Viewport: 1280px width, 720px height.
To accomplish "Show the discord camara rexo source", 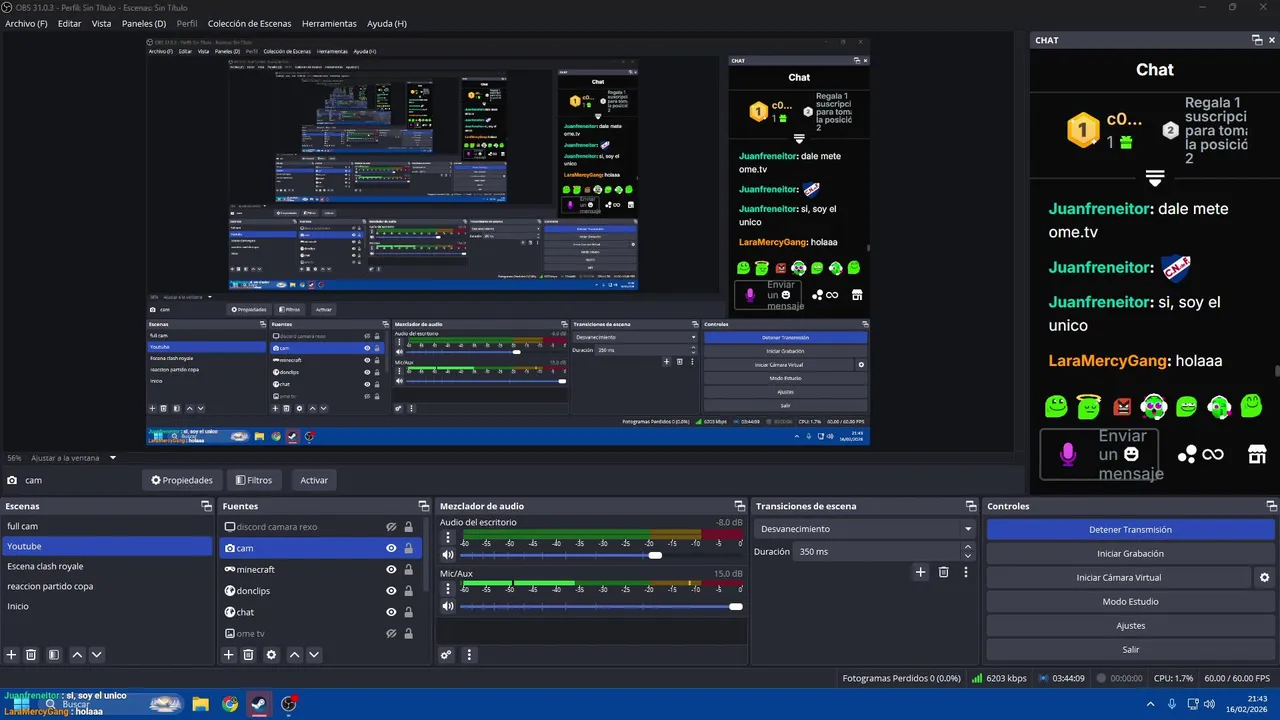I will tap(391, 527).
